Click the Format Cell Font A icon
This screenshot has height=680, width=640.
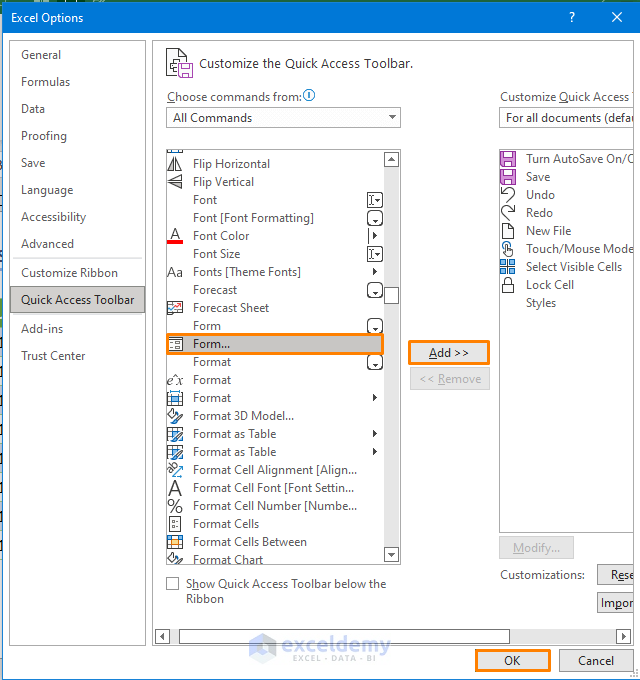(x=175, y=488)
